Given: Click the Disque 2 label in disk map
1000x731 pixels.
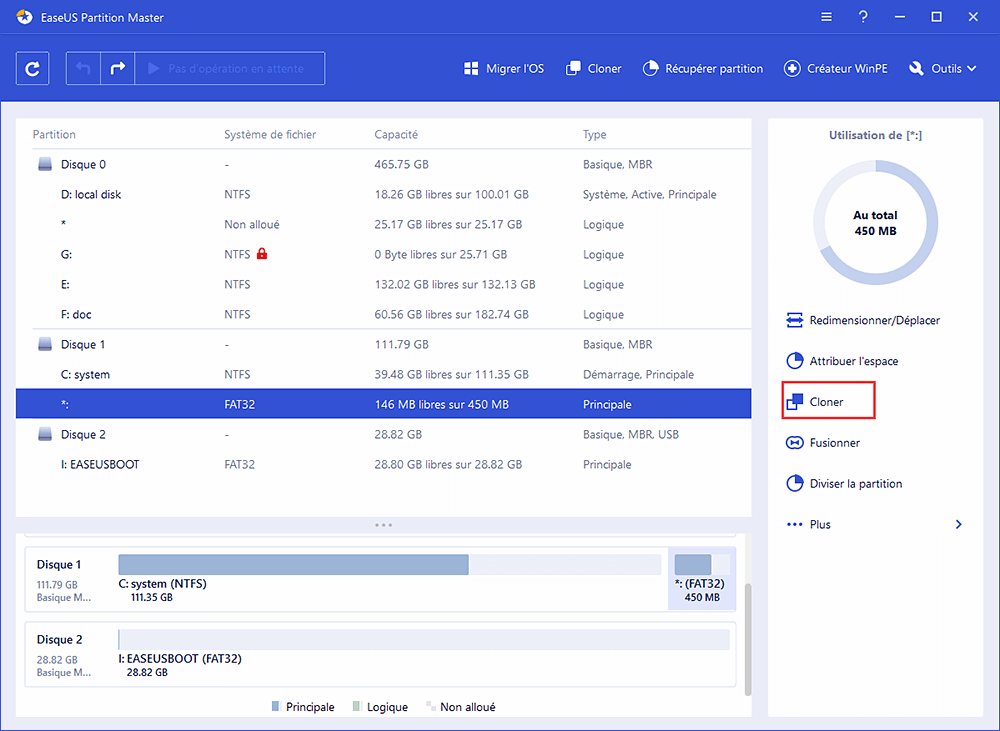Looking at the screenshot, I should (x=59, y=640).
